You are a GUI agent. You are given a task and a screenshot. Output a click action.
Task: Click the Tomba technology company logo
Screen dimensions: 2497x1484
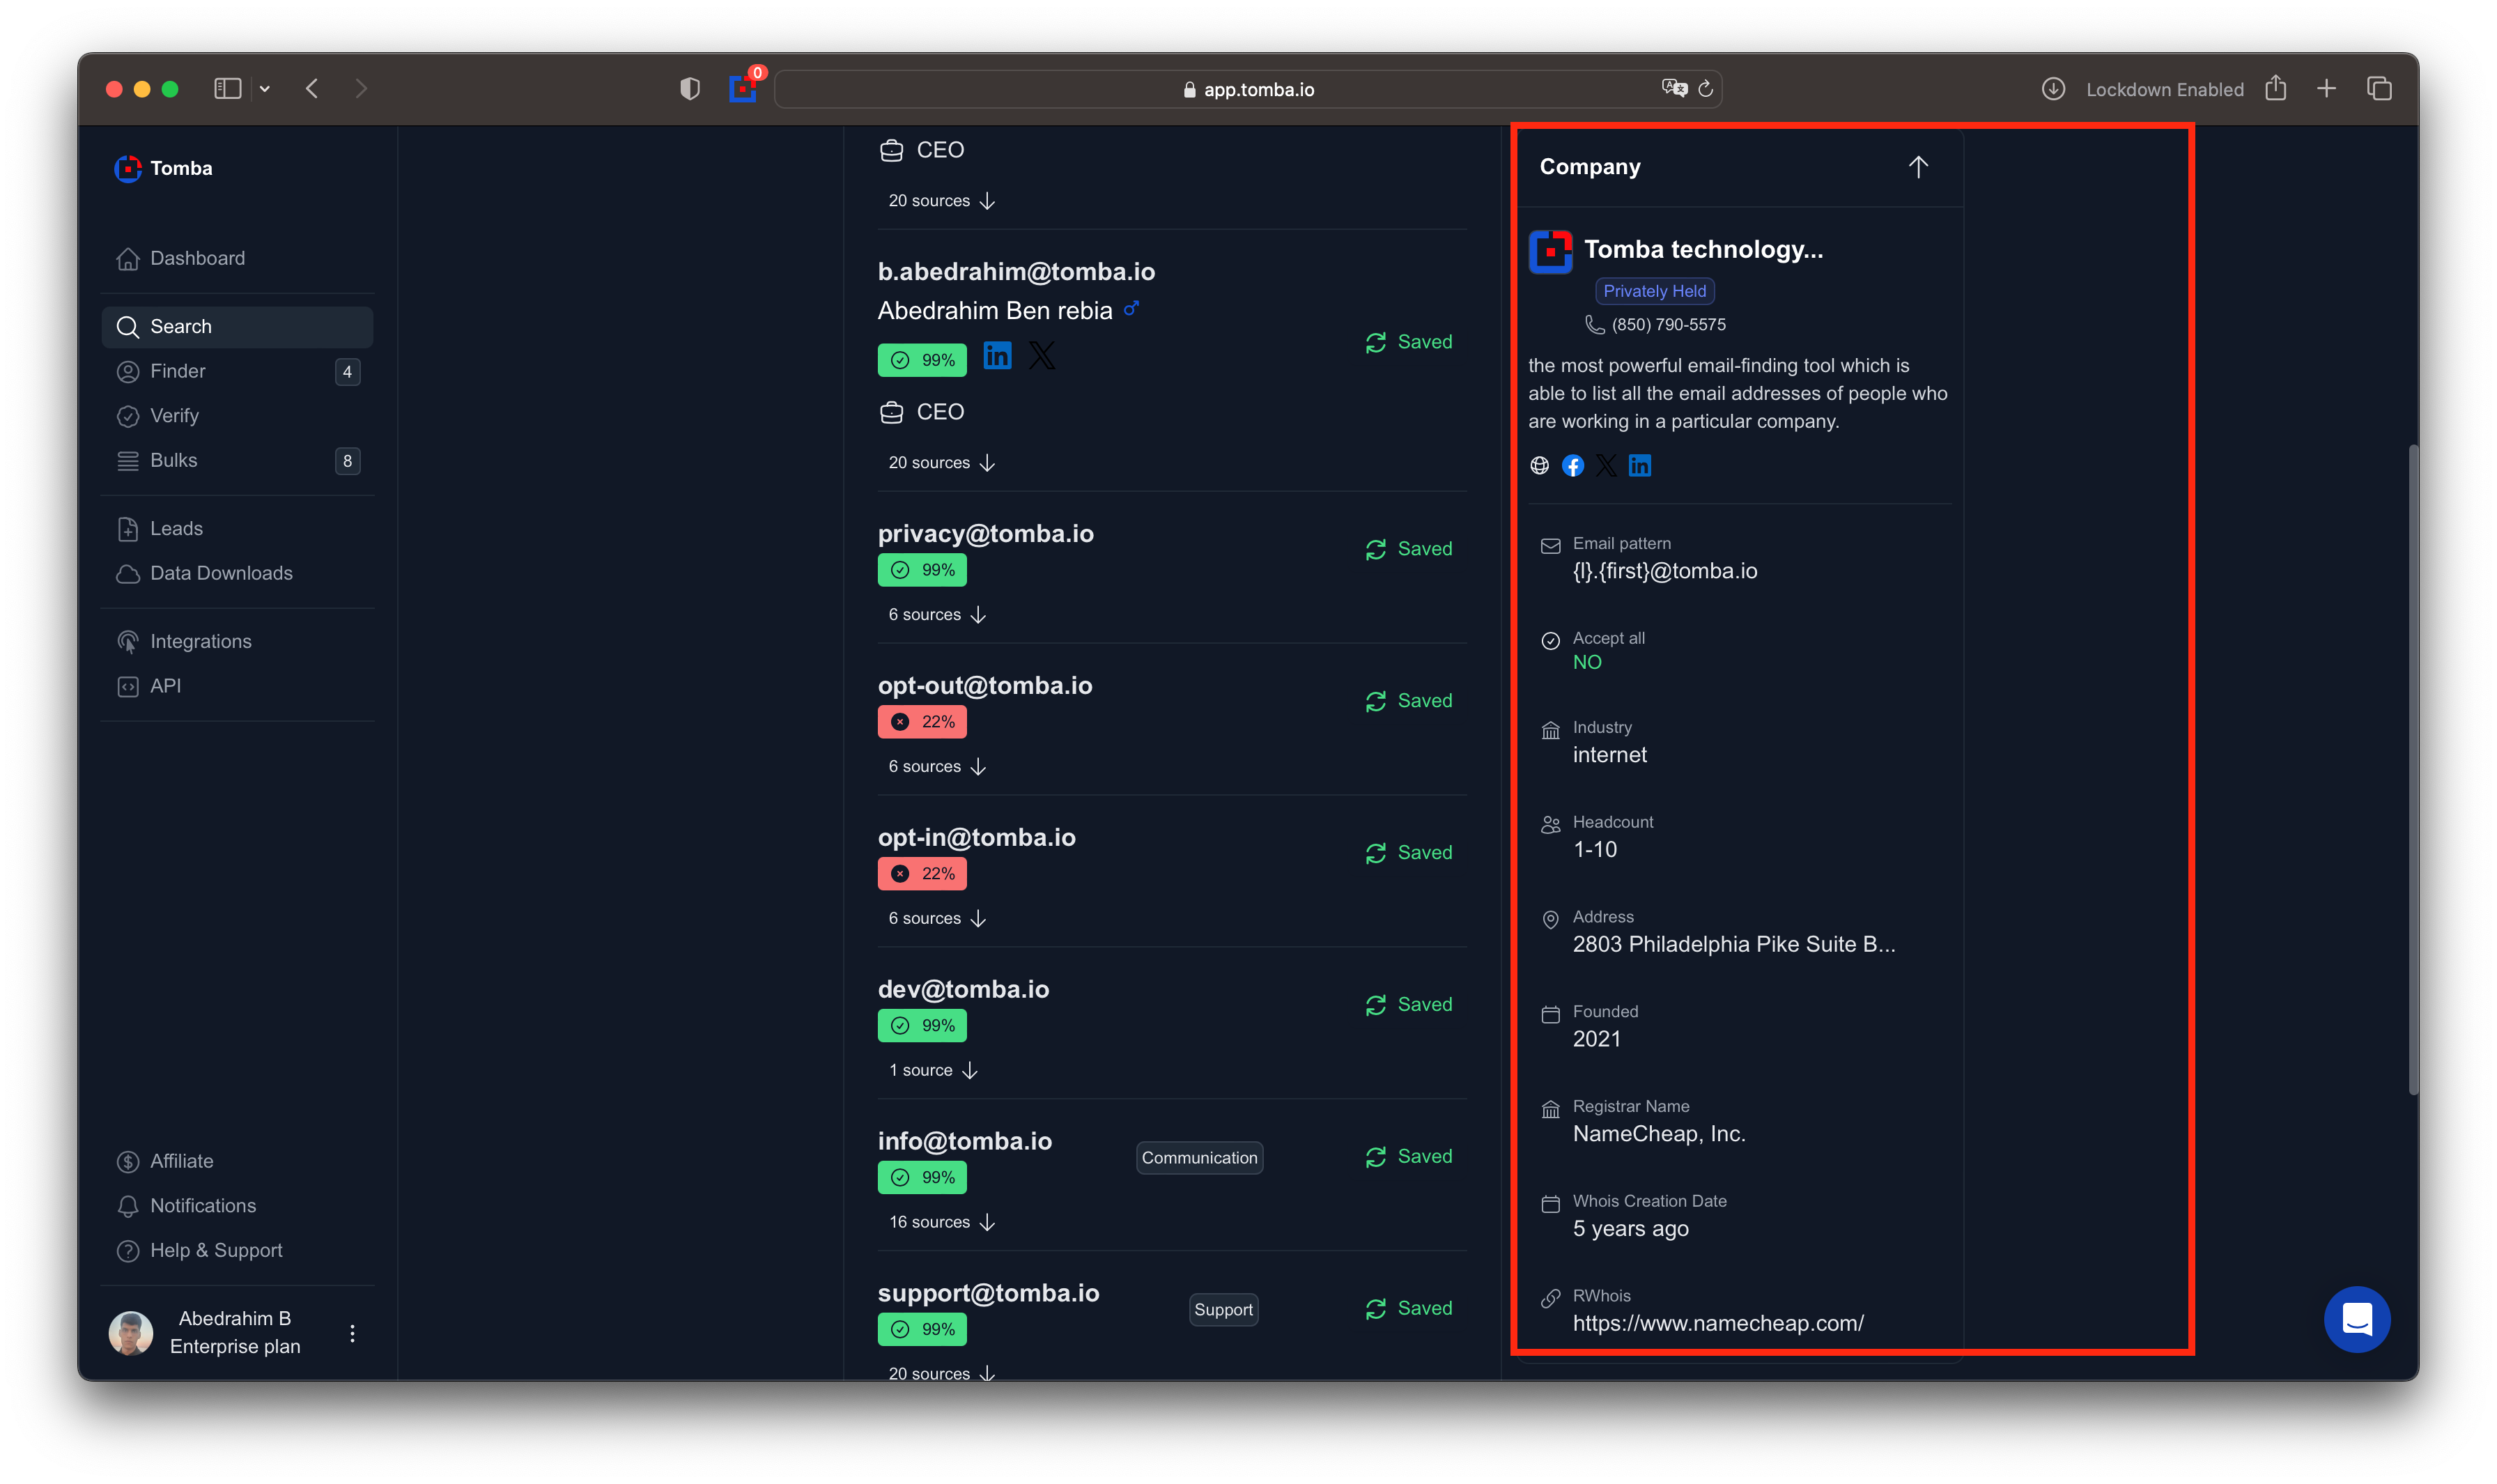[1550, 251]
